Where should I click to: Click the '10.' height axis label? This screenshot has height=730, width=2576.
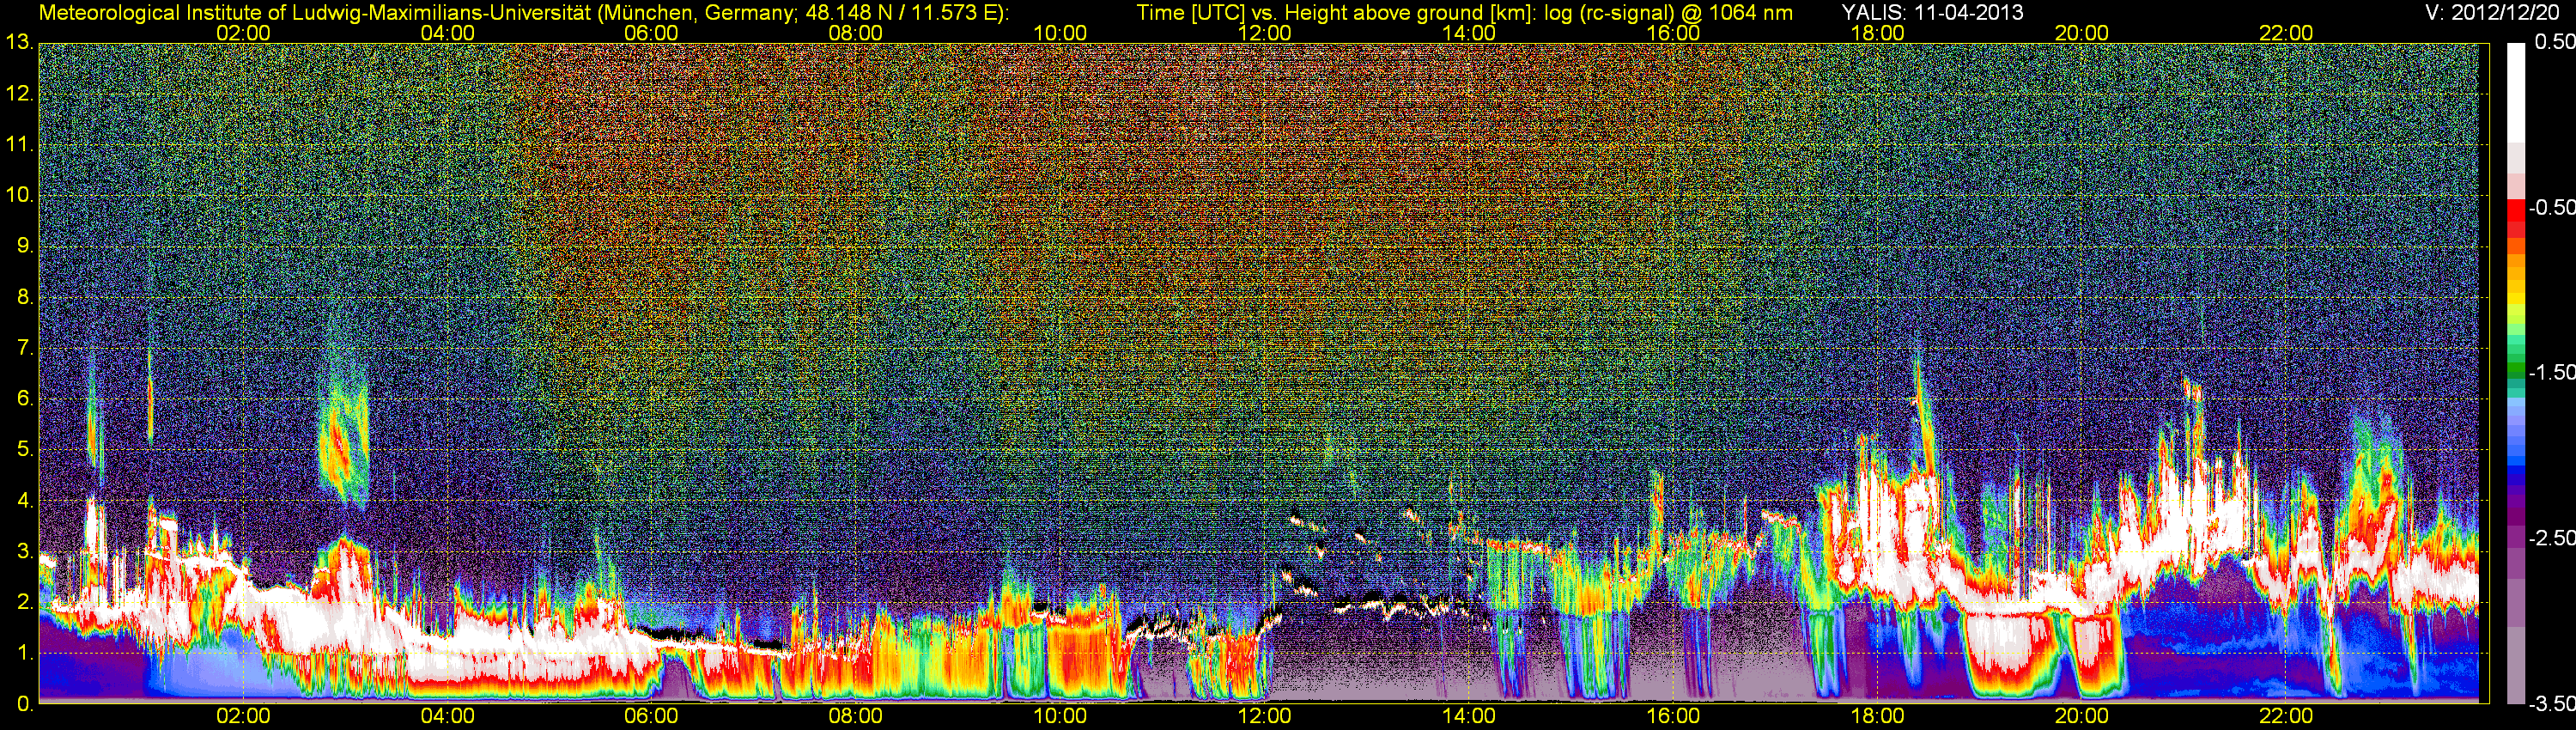pos(19,195)
